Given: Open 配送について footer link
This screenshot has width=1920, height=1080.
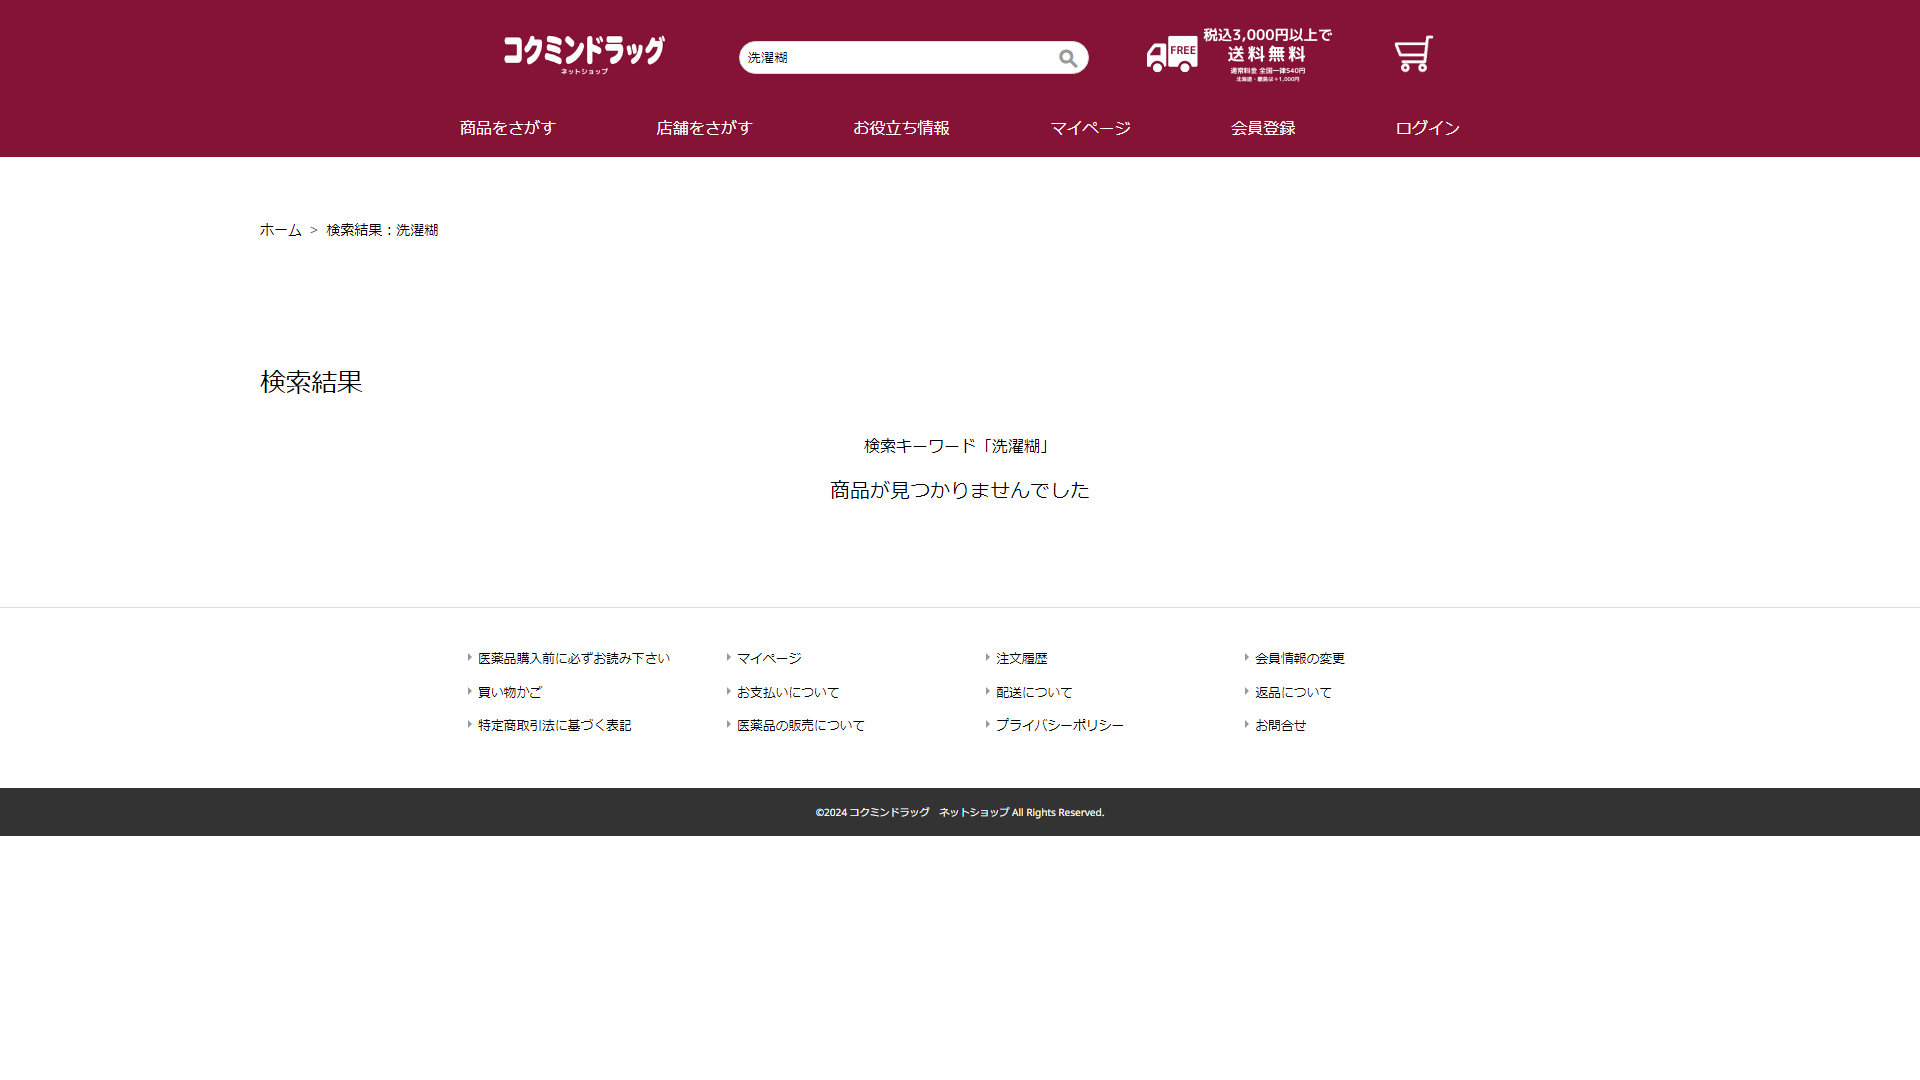Looking at the screenshot, I should pyautogui.click(x=1033, y=692).
